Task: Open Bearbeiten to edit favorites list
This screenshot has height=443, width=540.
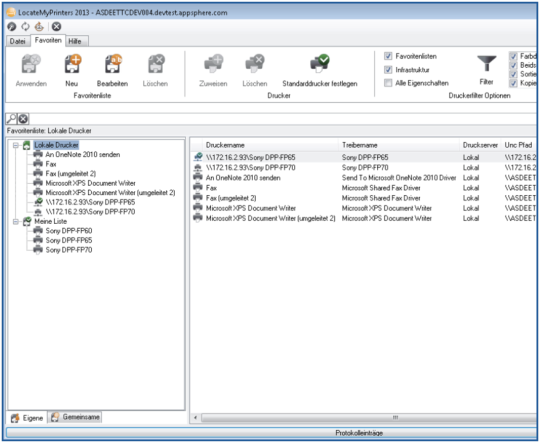Action: [x=113, y=64]
